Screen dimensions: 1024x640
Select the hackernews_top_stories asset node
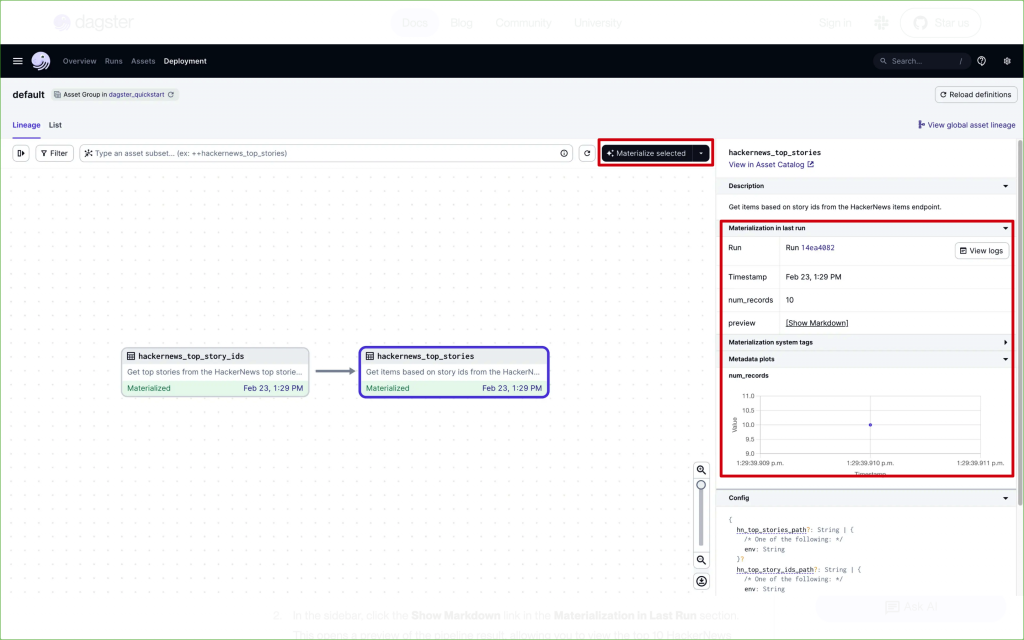pos(454,372)
